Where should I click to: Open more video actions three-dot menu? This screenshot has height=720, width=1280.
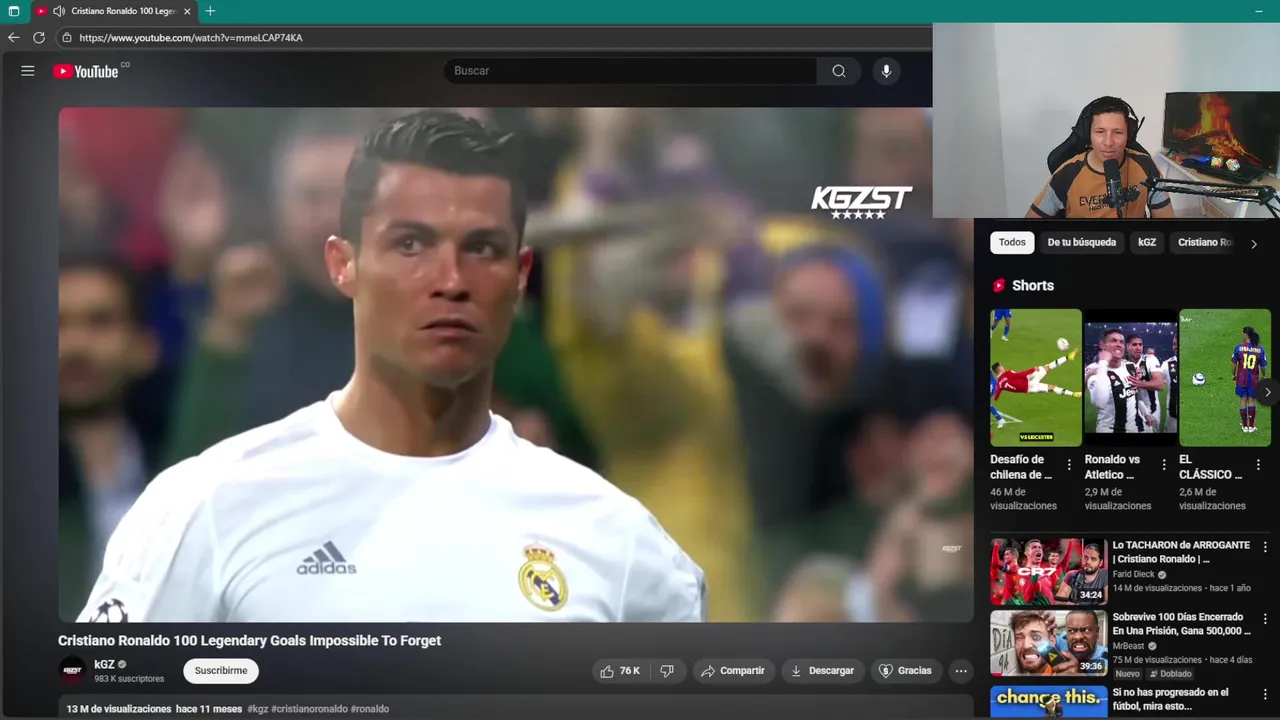[x=961, y=671]
